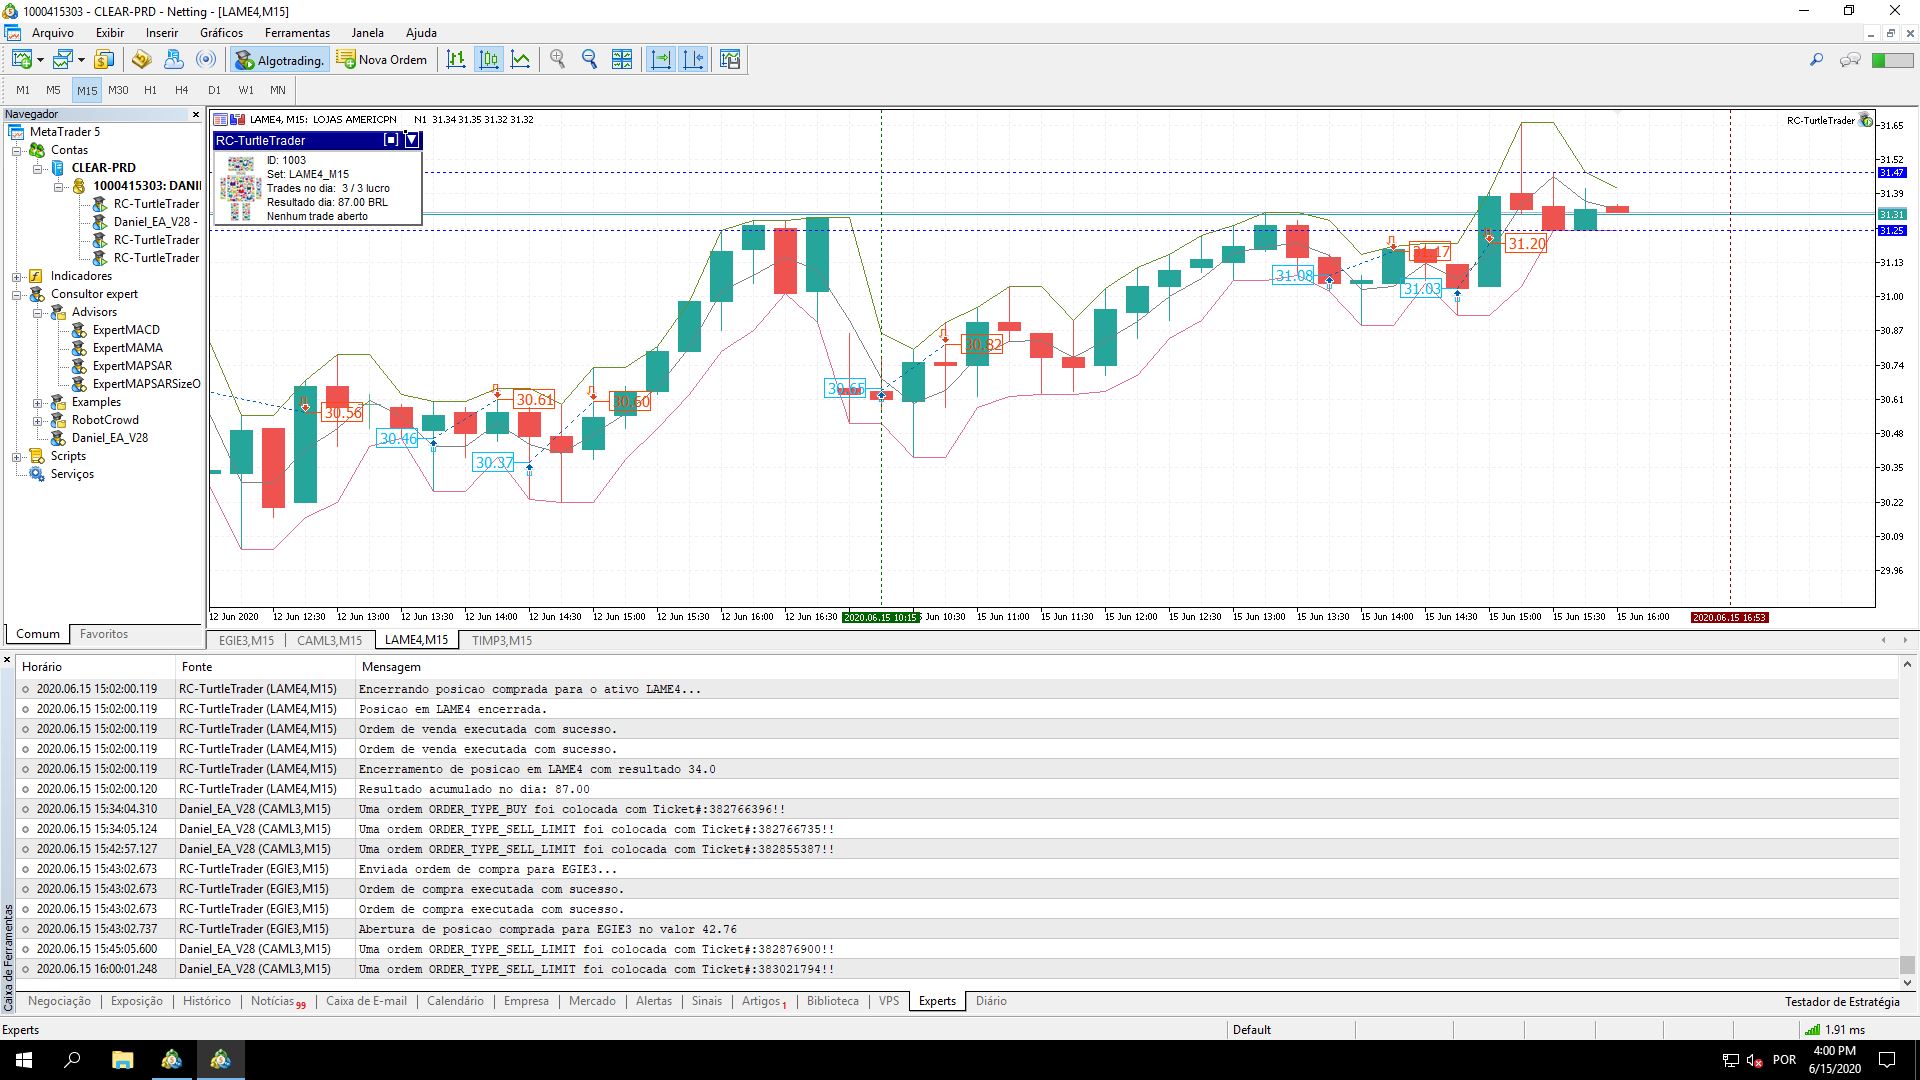Open the new chart dropdown arrow

40,60
